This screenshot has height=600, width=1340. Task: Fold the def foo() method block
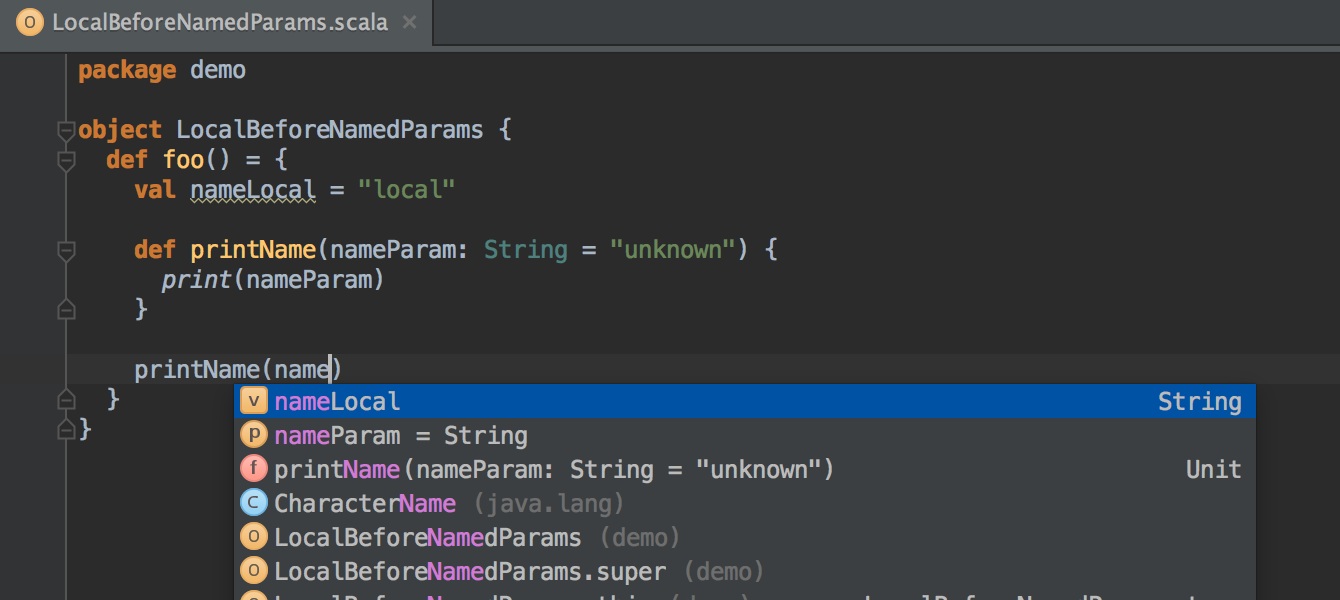(x=66, y=160)
